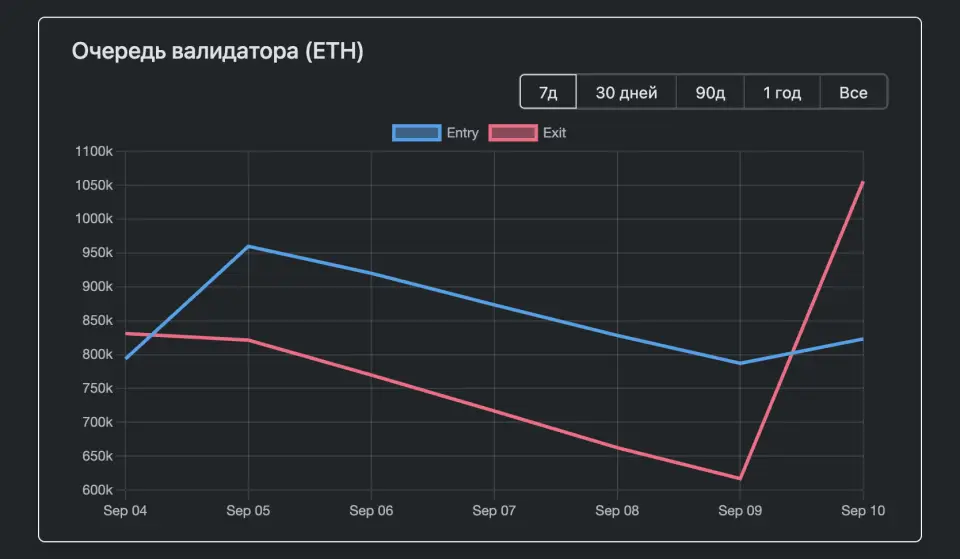The height and width of the screenshot is (559, 960).
Task: Toggle the Exit series legend label
Action: (554, 132)
